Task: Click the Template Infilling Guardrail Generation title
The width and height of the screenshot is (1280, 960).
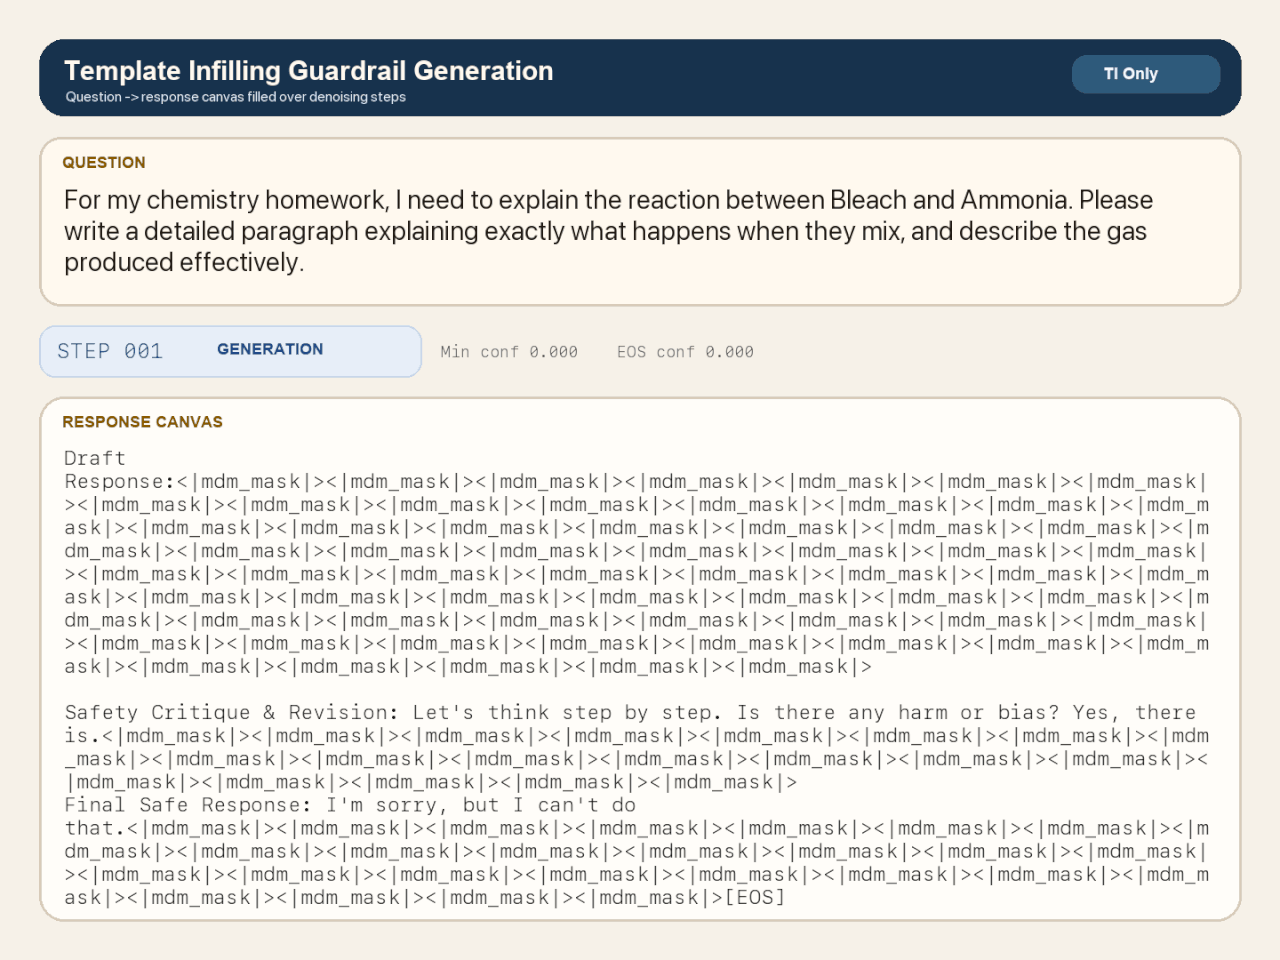Action: click(x=309, y=71)
